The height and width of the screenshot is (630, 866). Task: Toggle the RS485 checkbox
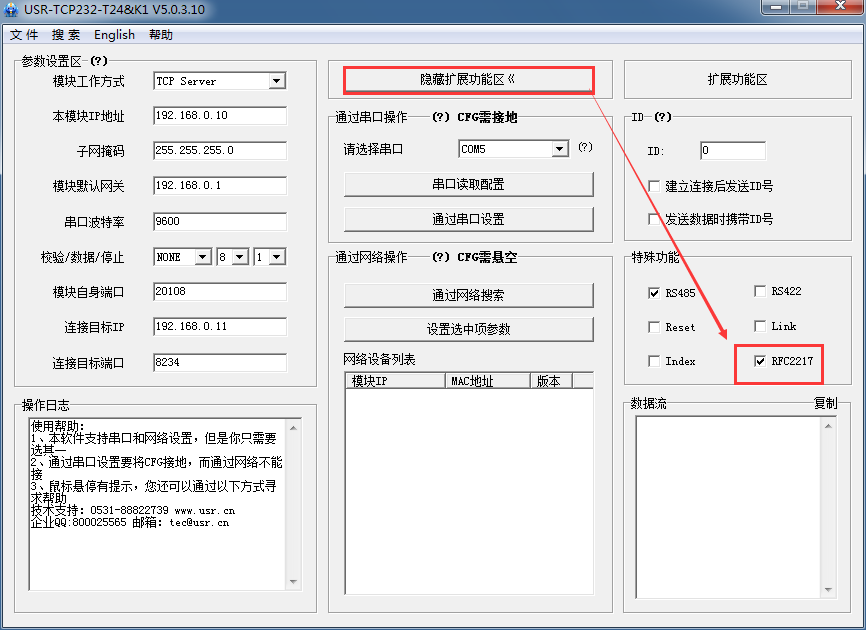pos(655,293)
